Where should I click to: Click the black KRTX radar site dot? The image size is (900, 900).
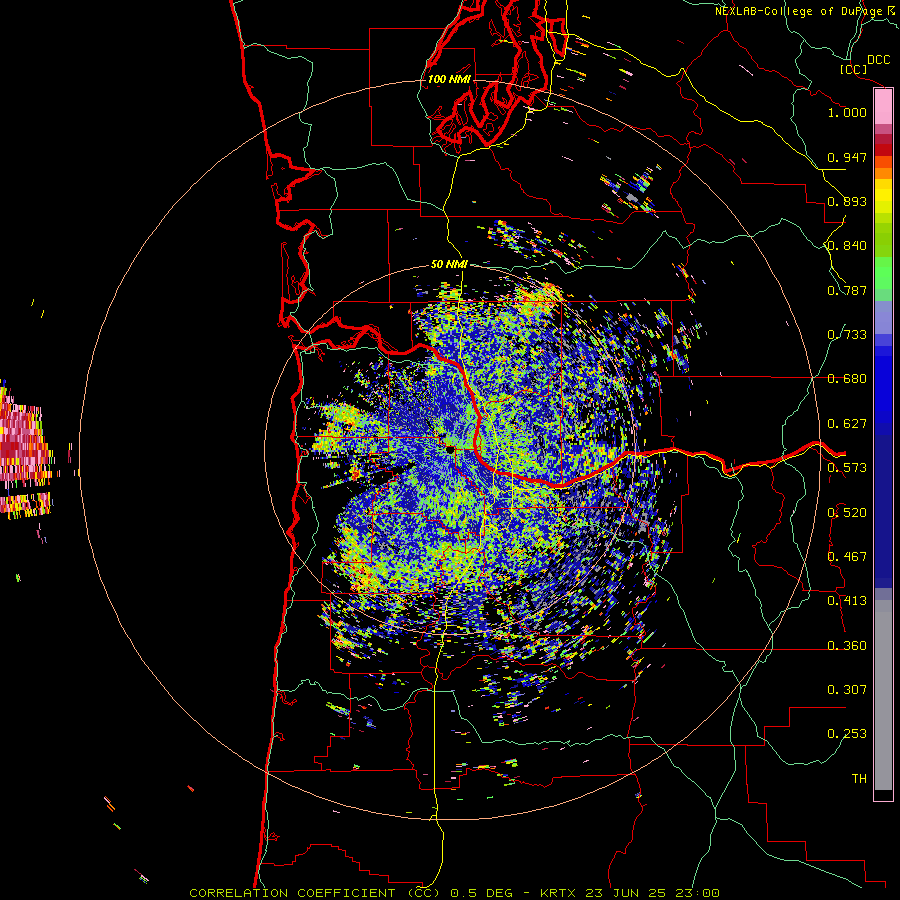tap(451, 449)
